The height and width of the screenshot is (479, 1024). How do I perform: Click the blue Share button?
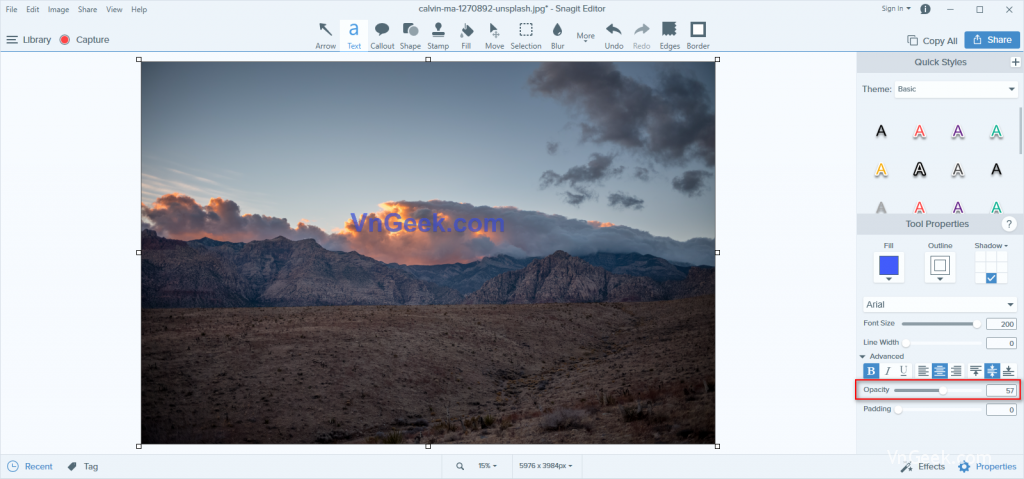pos(992,40)
